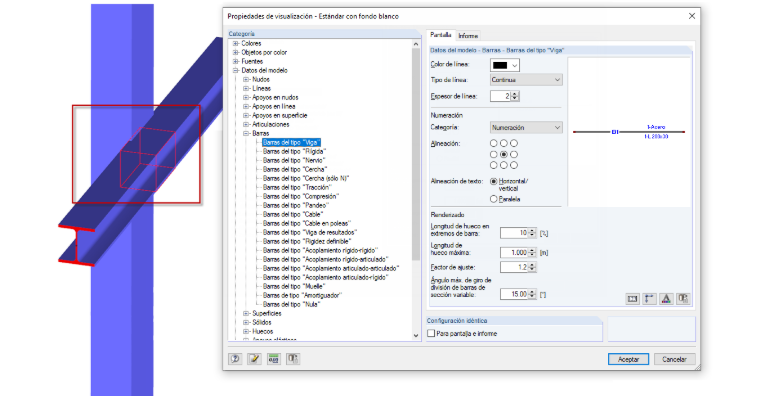
Task: Close the Propiedades de visualización dialog
Action: (692, 16)
